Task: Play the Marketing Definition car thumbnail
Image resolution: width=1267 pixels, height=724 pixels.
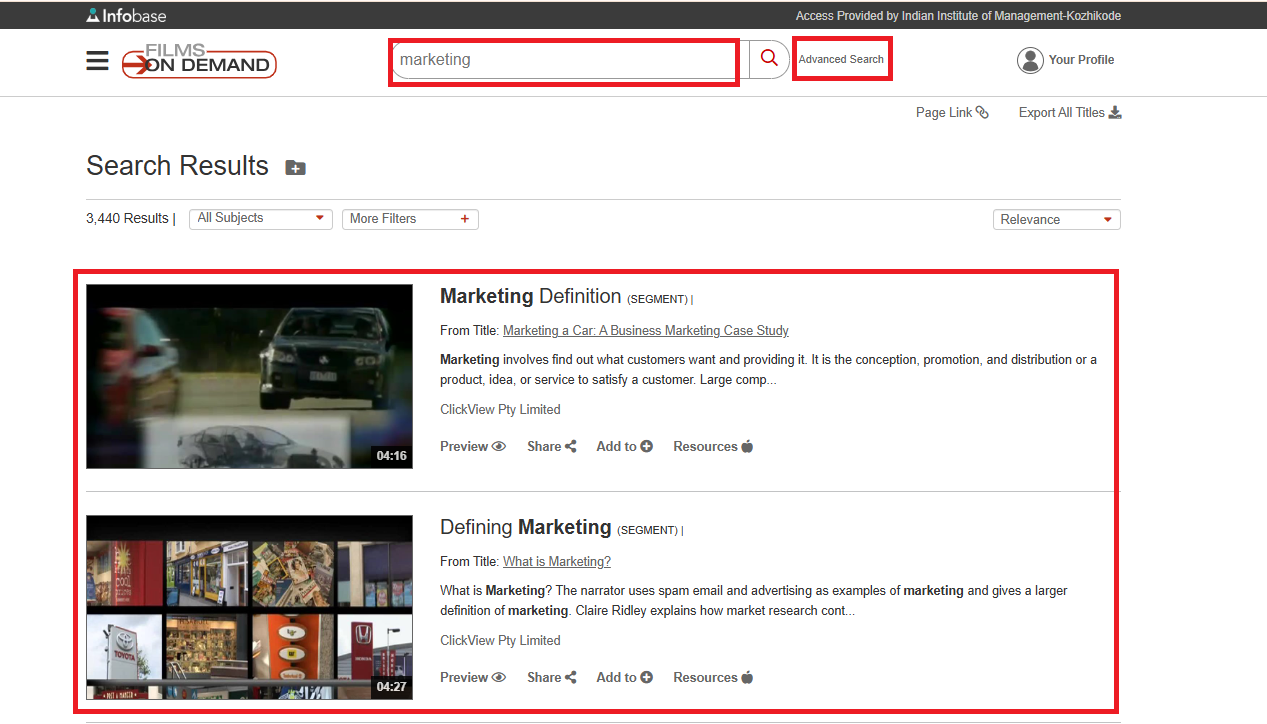Action: pyautogui.click(x=249, y=376)
